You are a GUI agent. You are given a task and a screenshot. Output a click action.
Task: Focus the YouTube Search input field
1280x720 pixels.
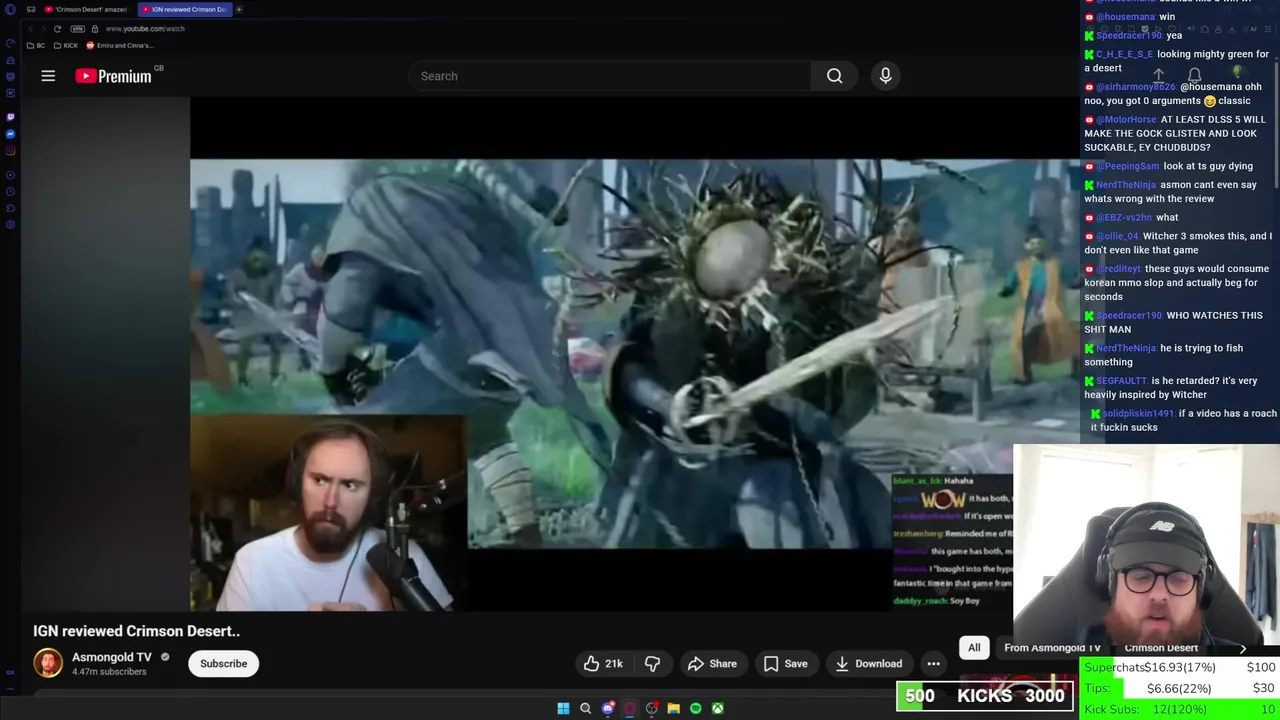[x=610, y=76]
